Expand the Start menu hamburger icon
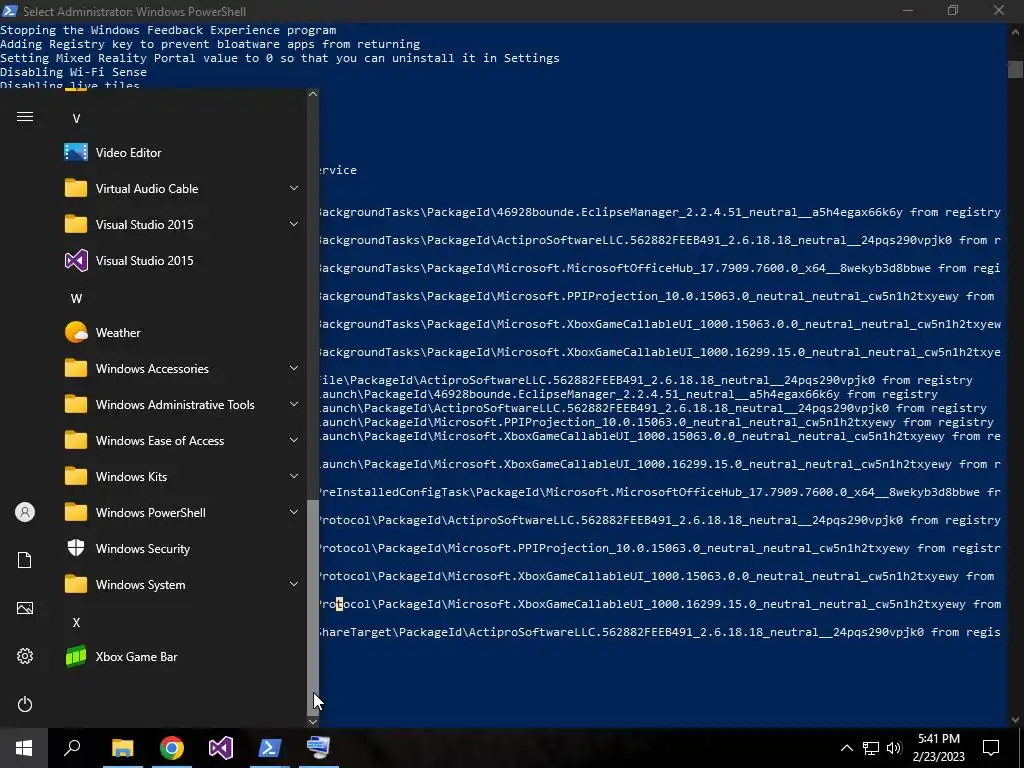This screenshot has height=768, width=1024. pyautogui.click(x=25, y=117)
